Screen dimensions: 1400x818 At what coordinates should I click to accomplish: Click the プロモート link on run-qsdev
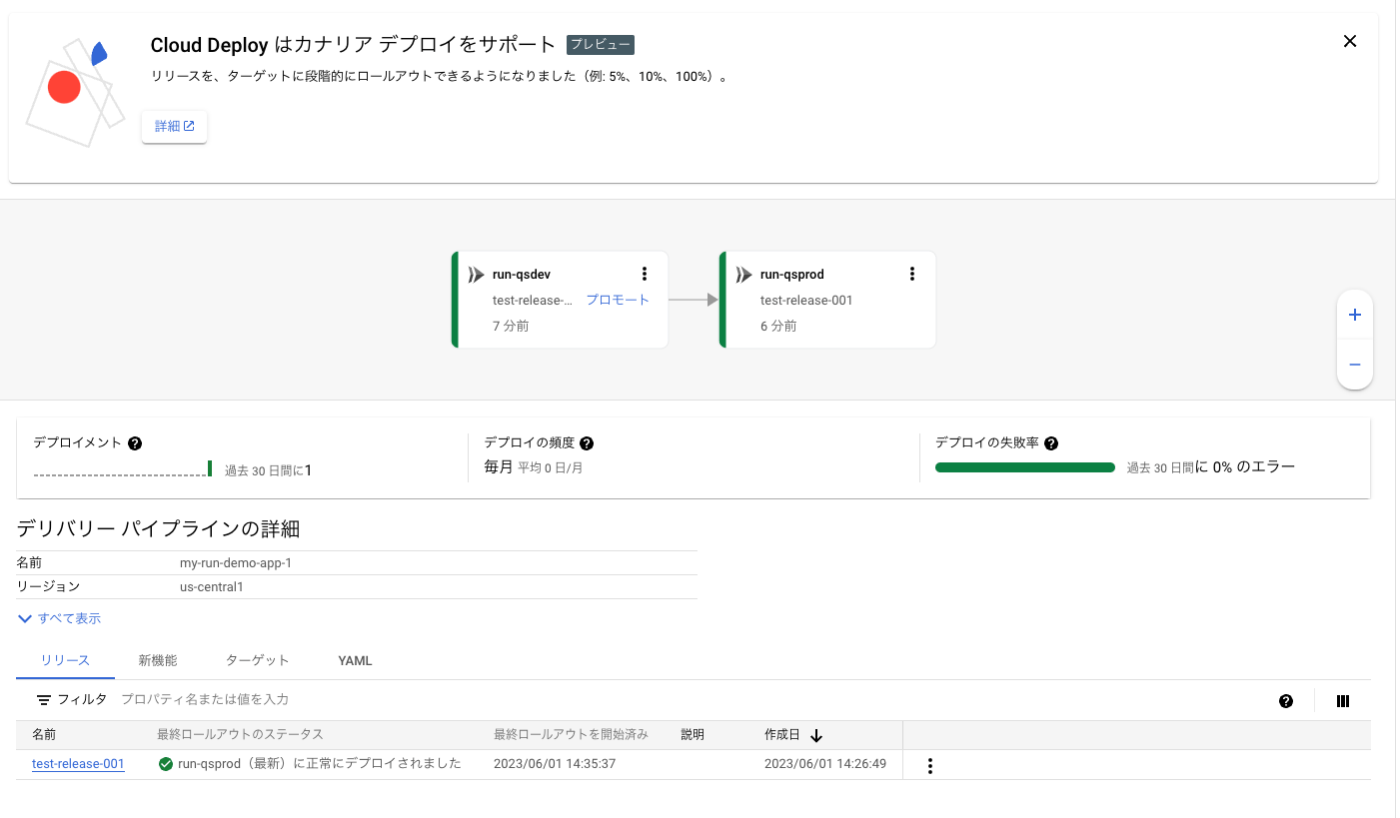pyautogui.click(x=617, y=300)
